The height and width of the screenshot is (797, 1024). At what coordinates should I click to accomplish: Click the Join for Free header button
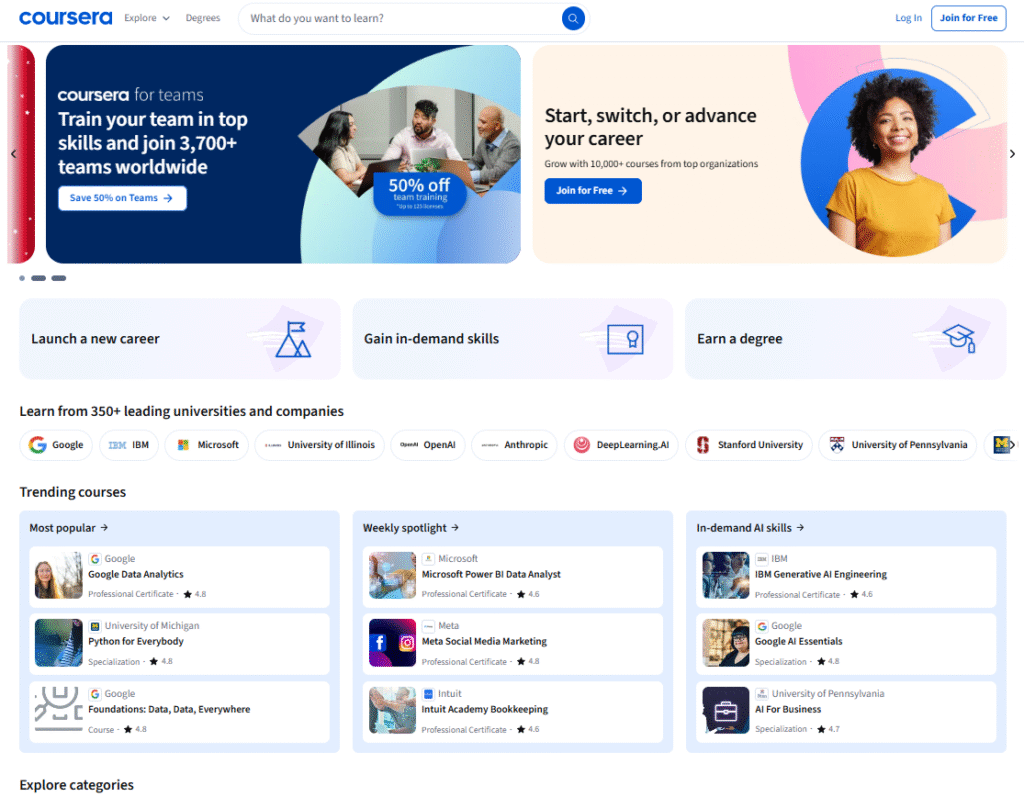click(967, 18)
